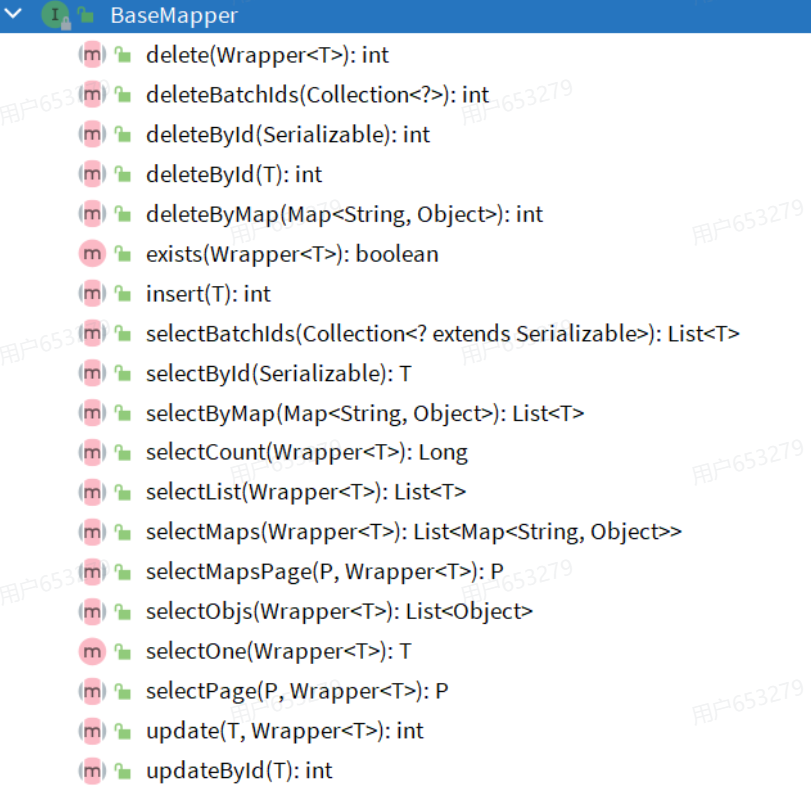Select selectPage(P, Wrapper<T>): P method
Image resolution: width=811 pixels, height=791 pixels.
(297, 692)
